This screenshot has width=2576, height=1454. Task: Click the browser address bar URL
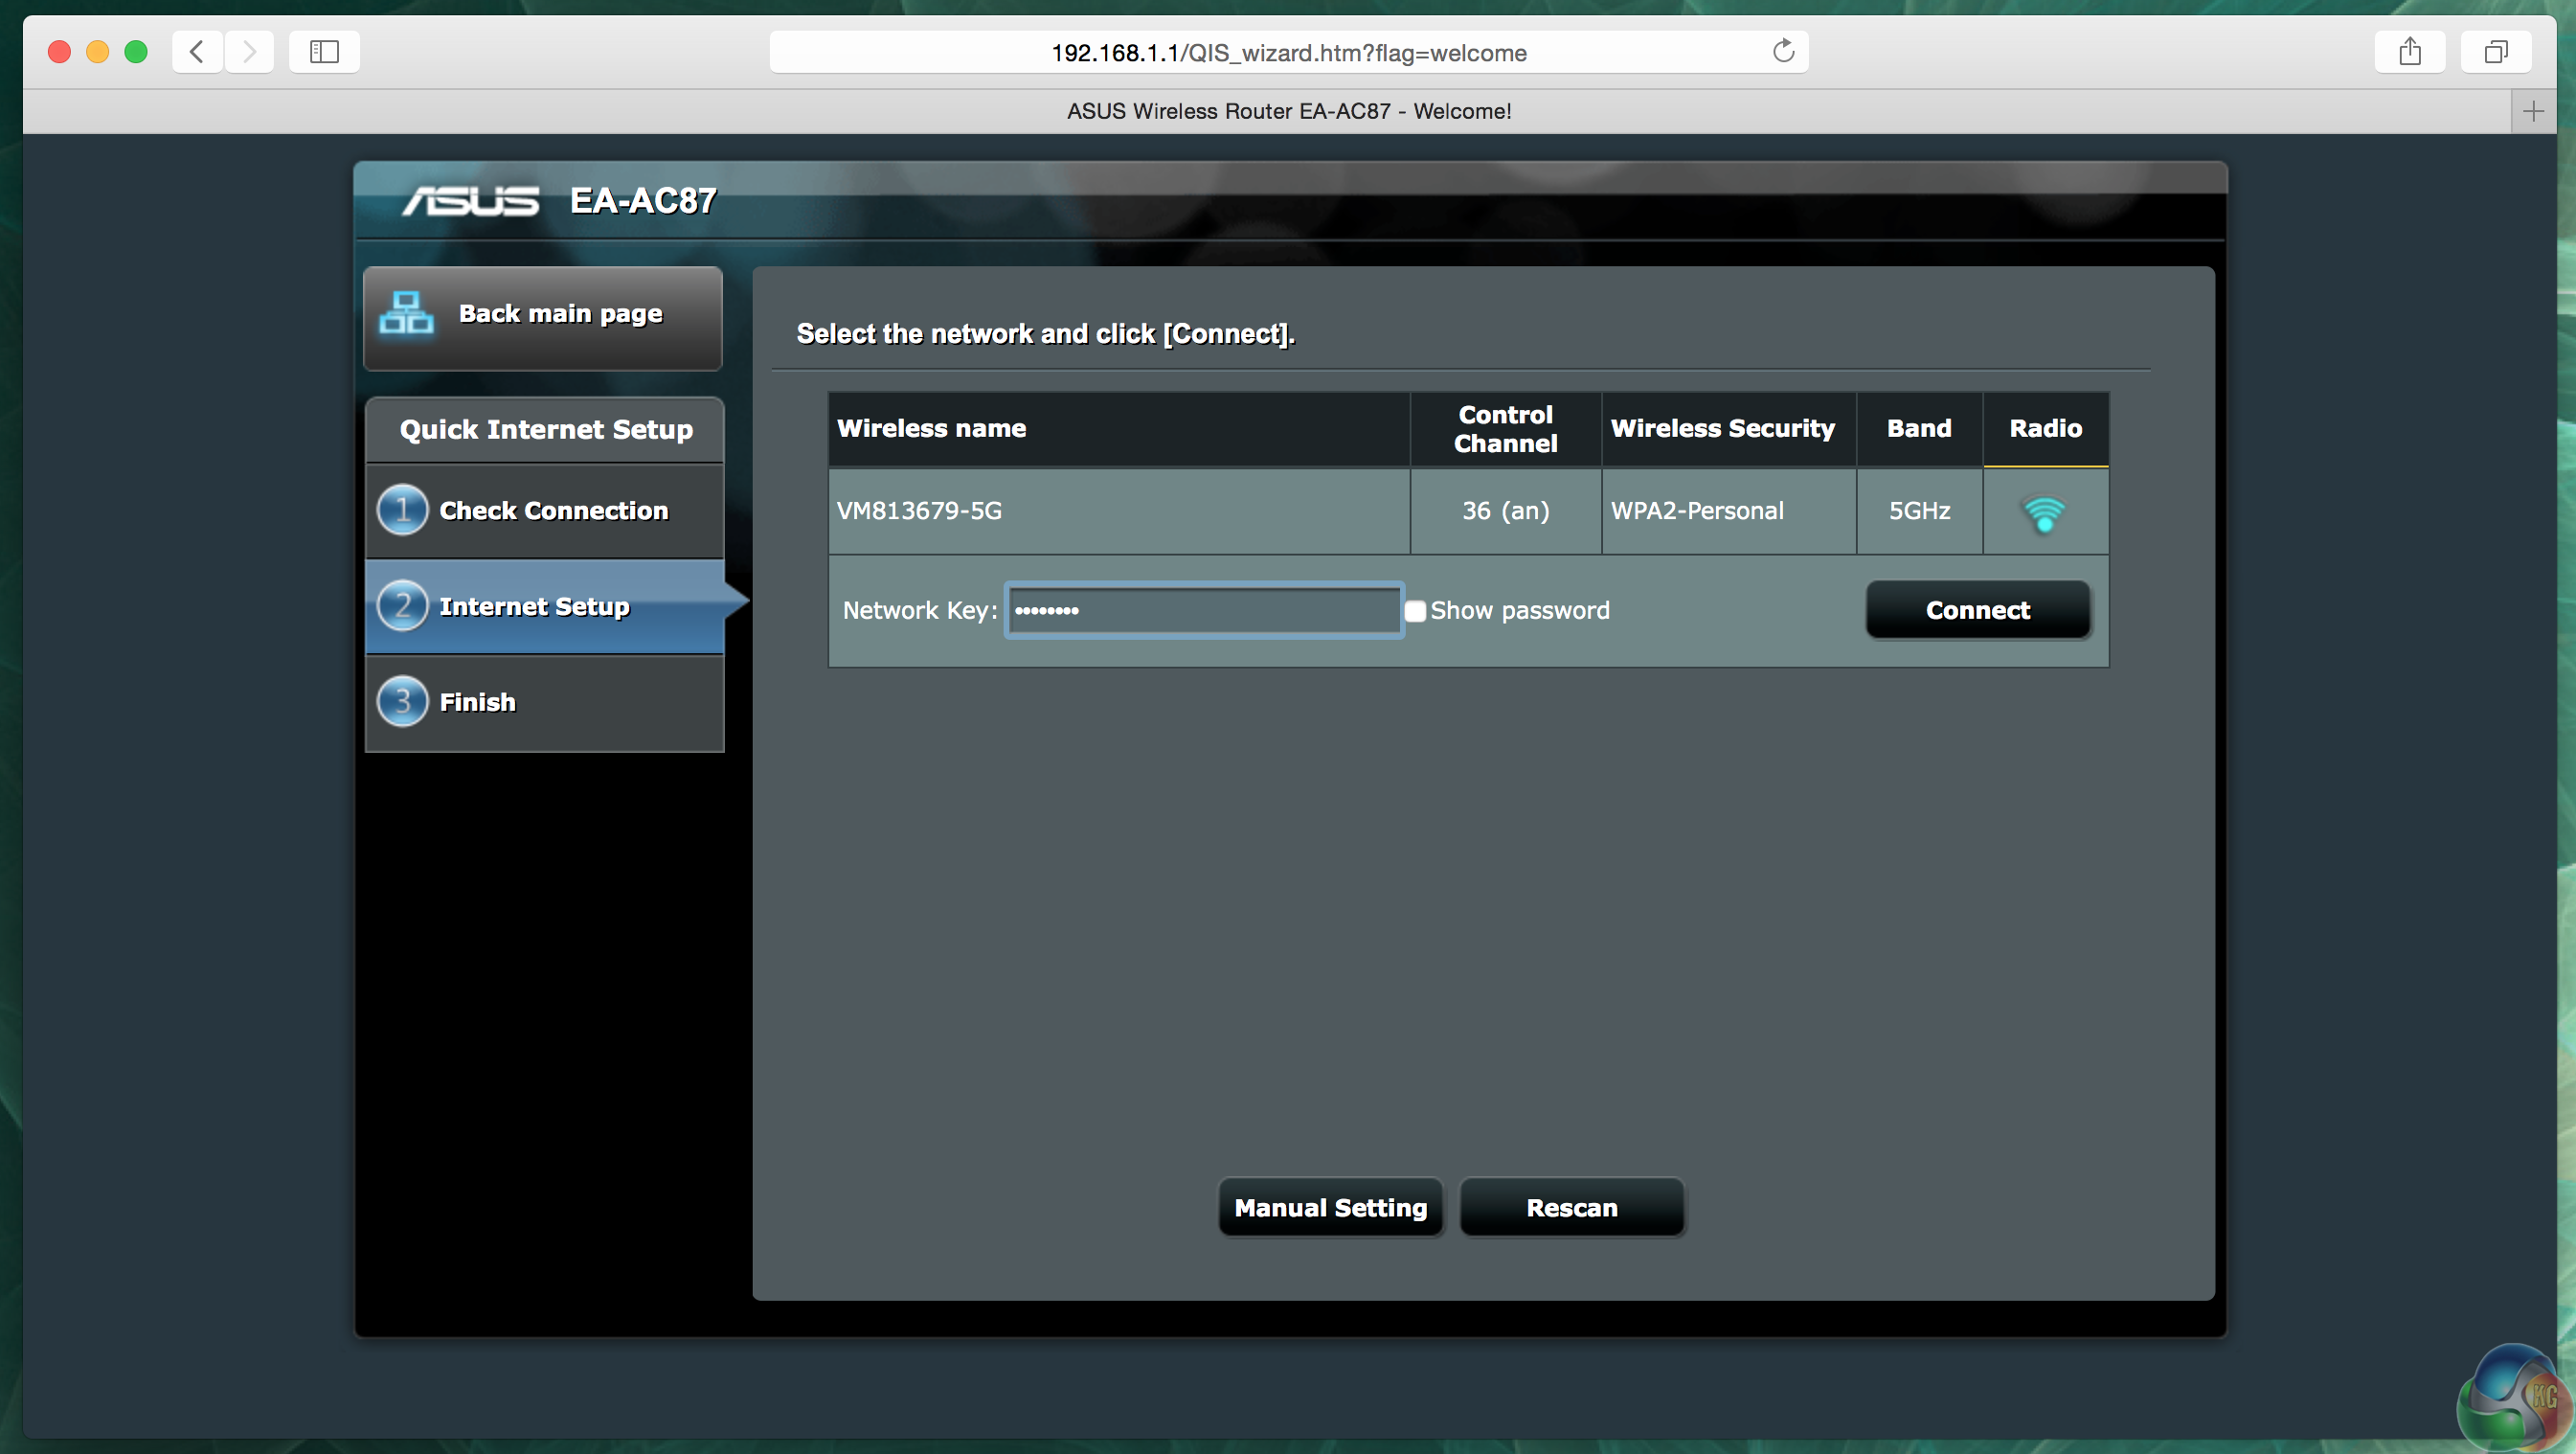(x=1288, y=53)
